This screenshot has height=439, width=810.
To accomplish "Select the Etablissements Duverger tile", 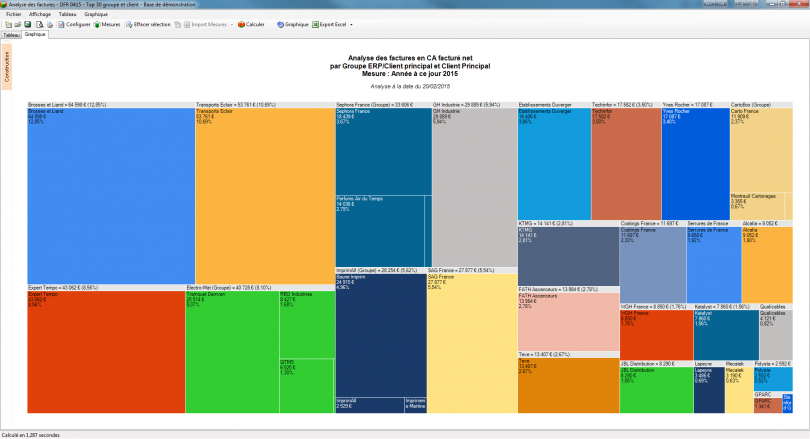I will (554, 164).
